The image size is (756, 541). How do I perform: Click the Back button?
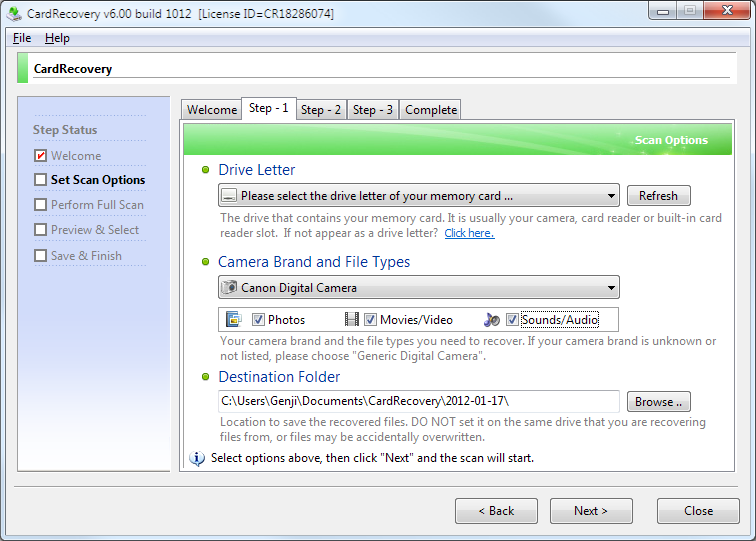pyautogui.click(x=496, y=511)
